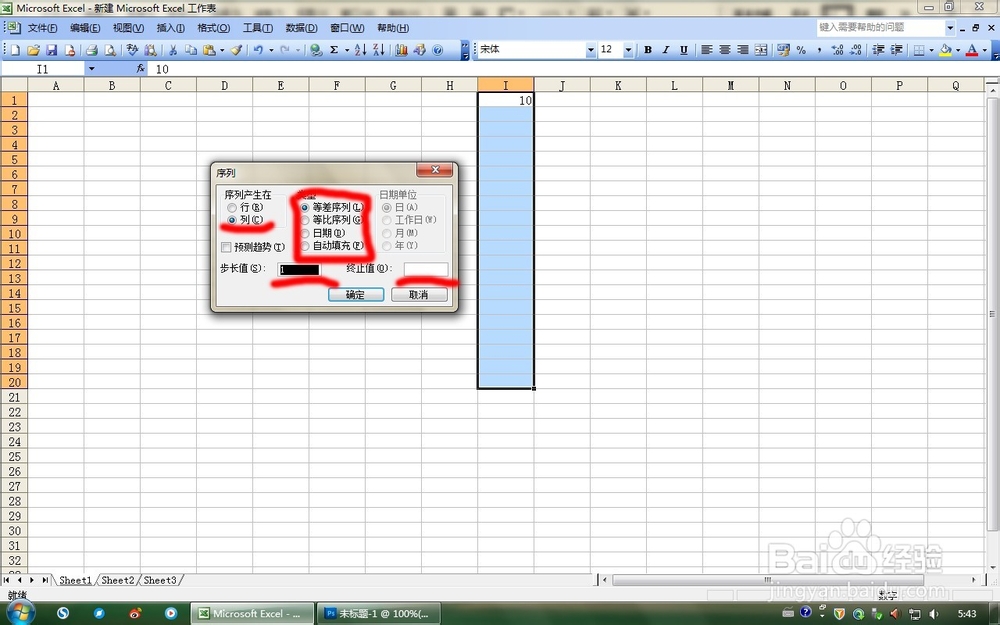Create a new blank workbook
Screen dimensions: 1000x625
point(16,50)
